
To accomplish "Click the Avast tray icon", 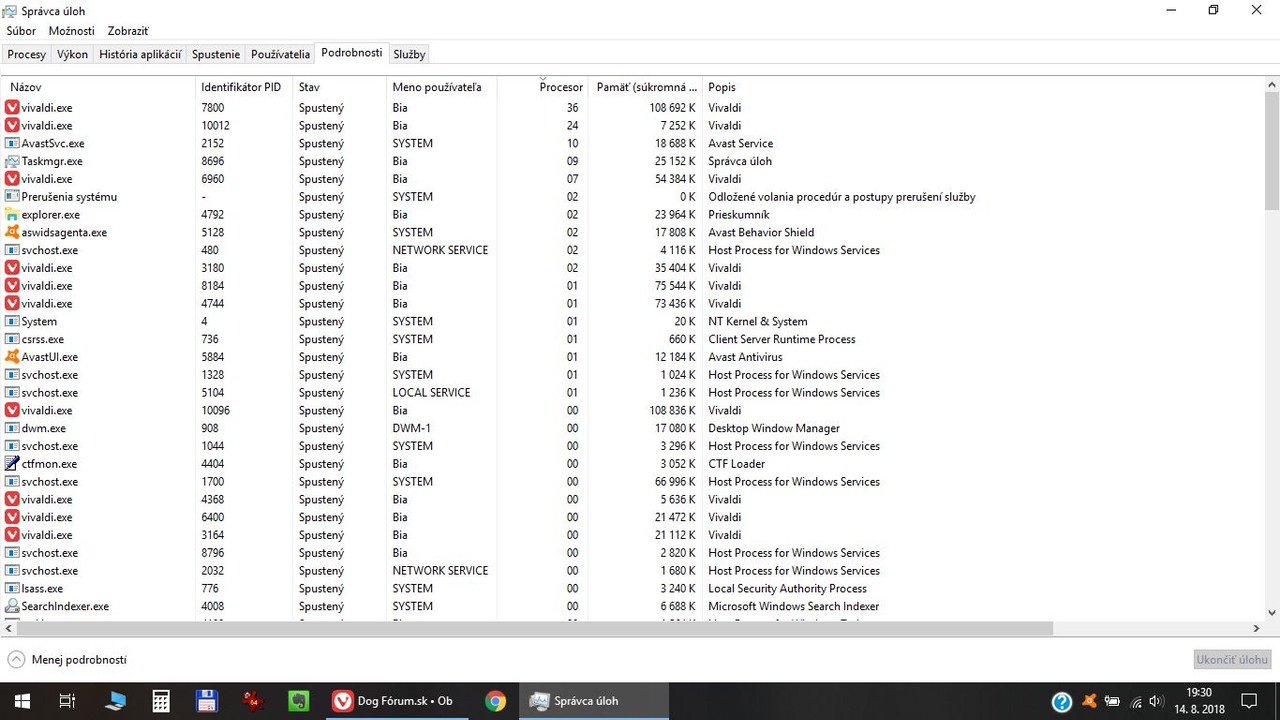I will click(1089, 701).
